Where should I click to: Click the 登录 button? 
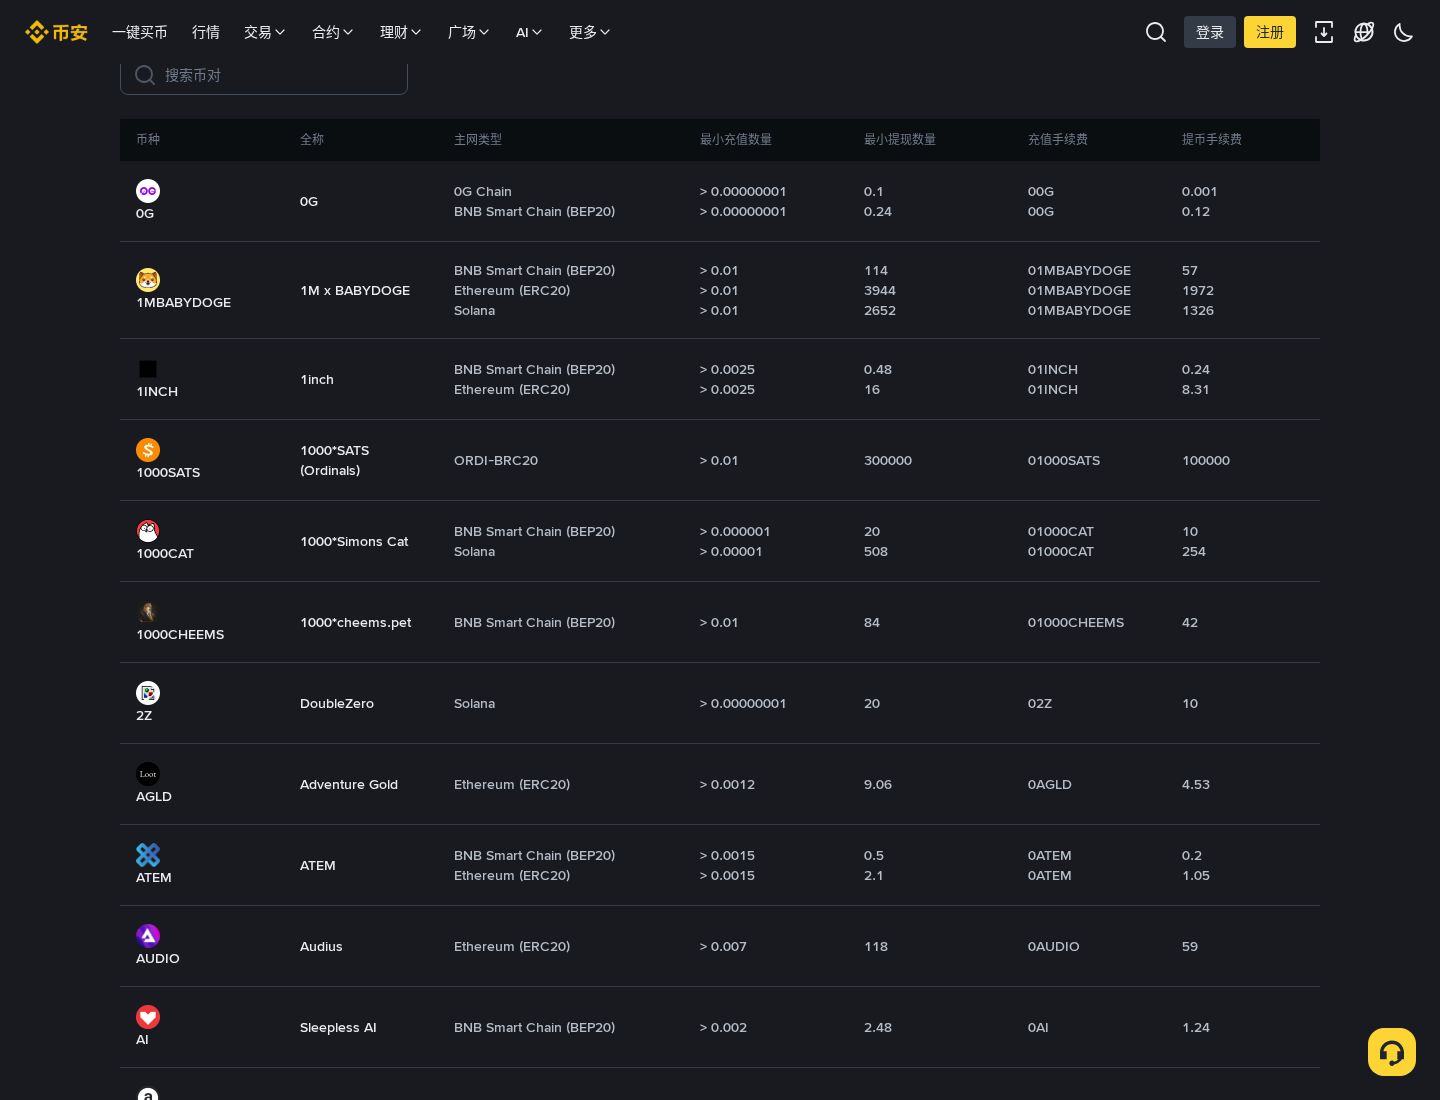pos(1210,32)
